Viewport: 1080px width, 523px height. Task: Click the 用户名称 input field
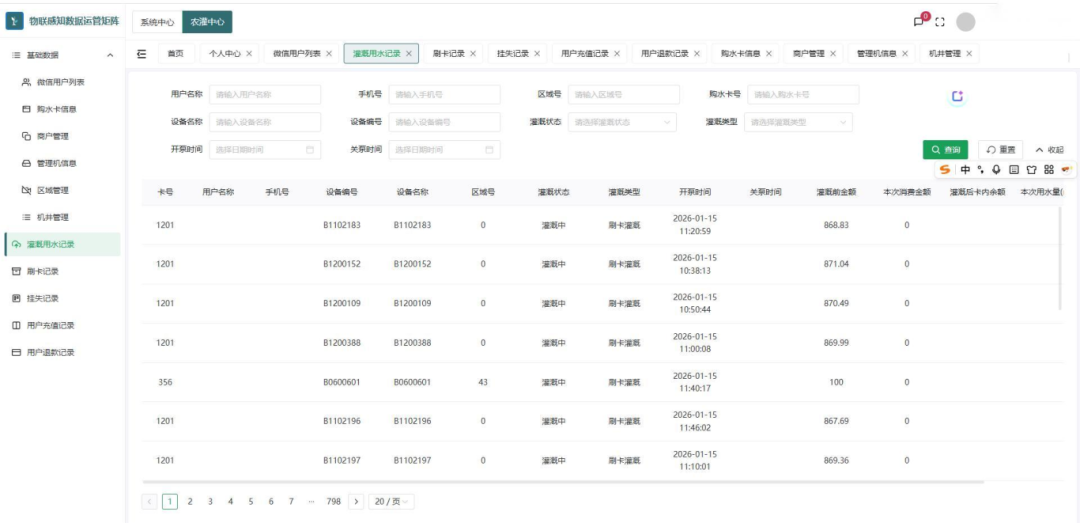[x=265, y=94]
